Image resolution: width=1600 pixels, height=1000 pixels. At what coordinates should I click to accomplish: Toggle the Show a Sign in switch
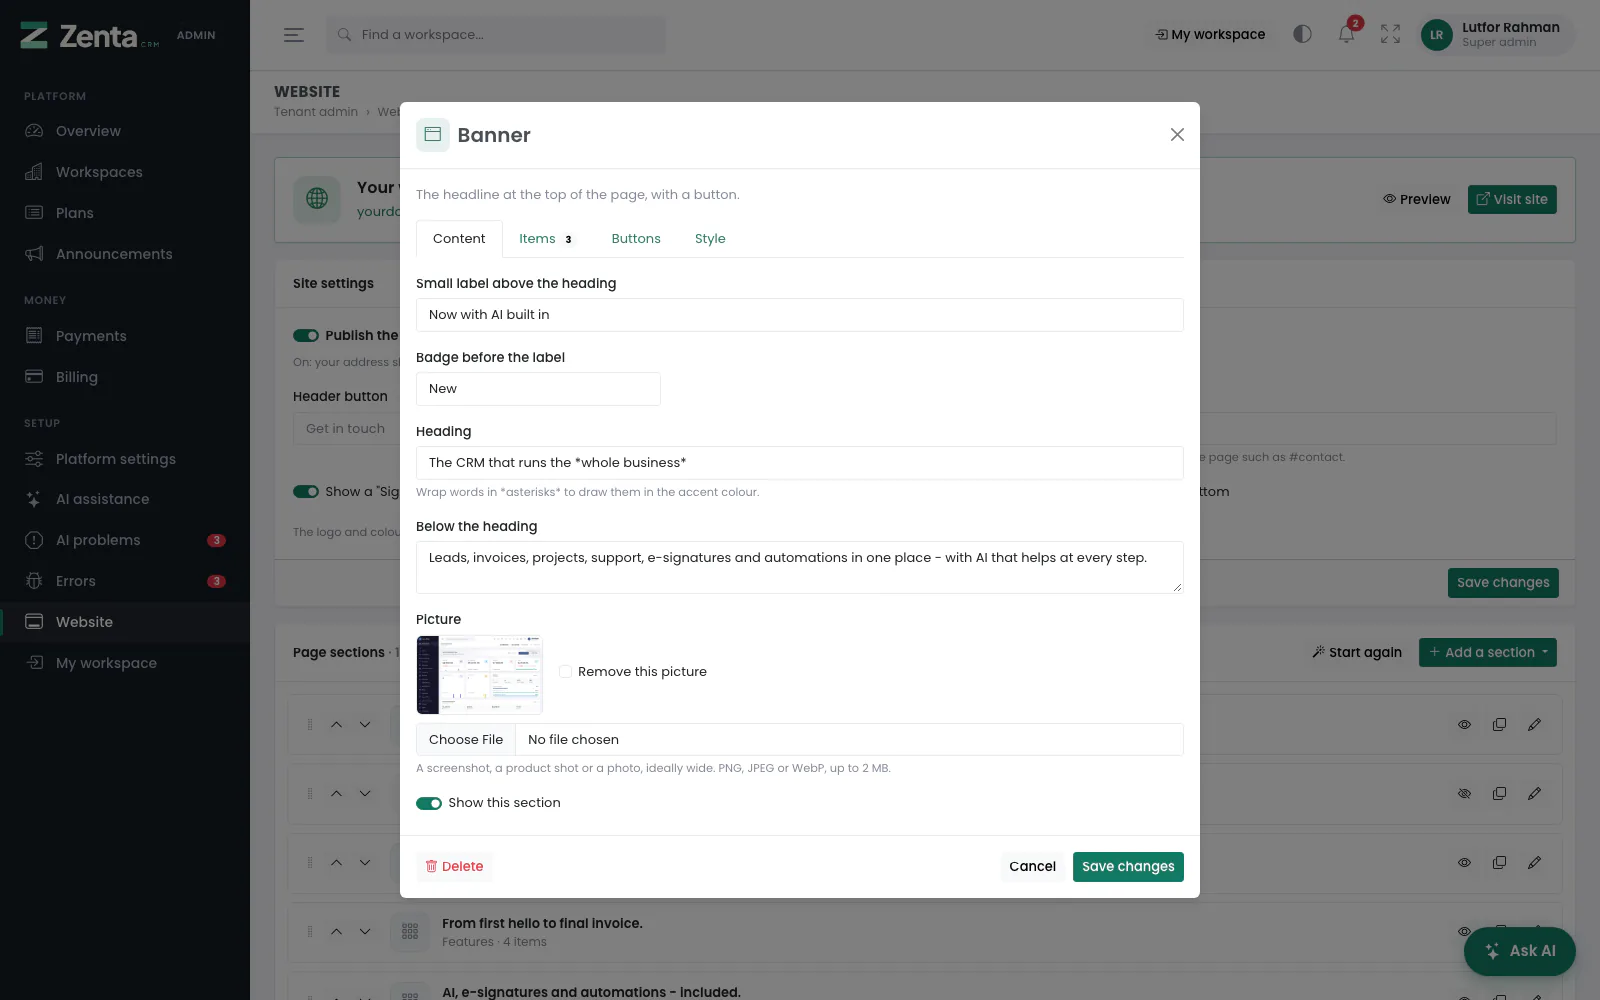pyautogui.click(x=306, y=492)
